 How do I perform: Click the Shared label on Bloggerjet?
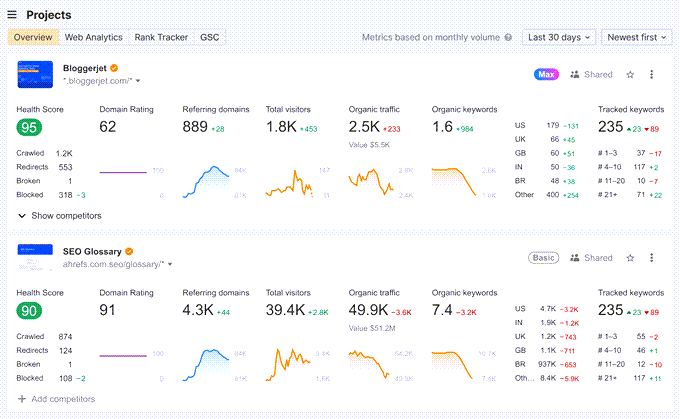point(598,75)
